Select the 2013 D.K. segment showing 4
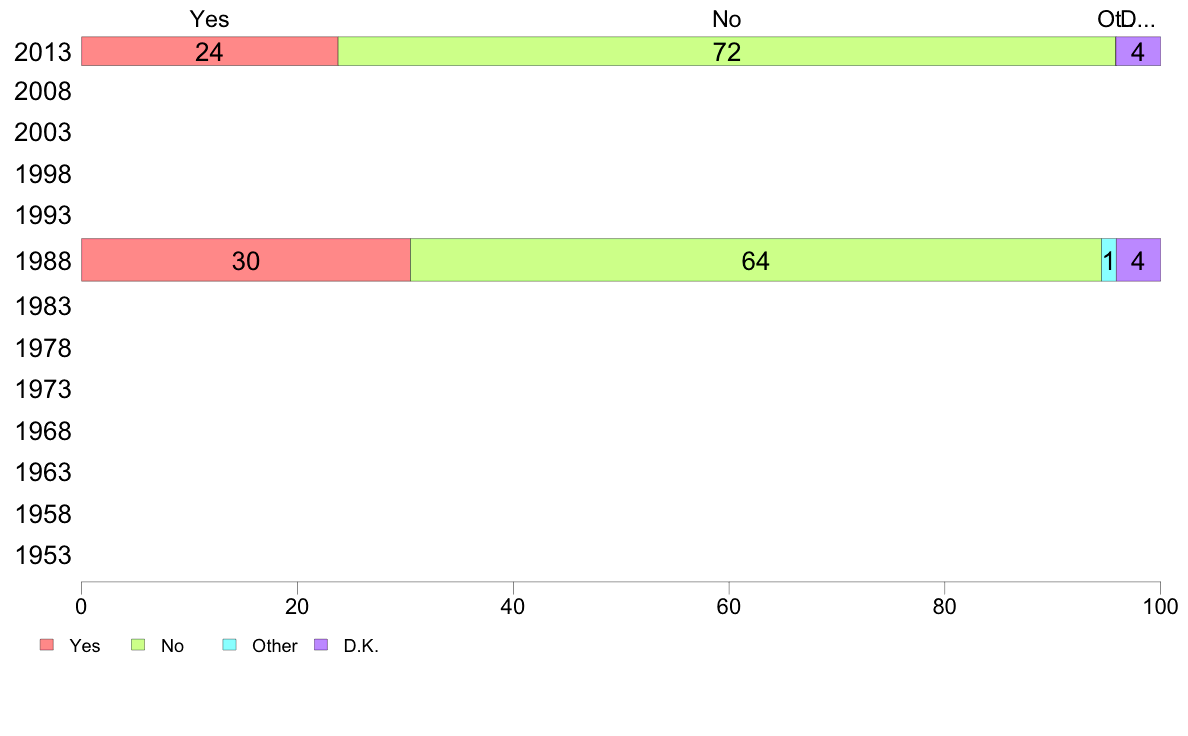Screen dimensions: 1188x736 click(x=1138, y=52)
